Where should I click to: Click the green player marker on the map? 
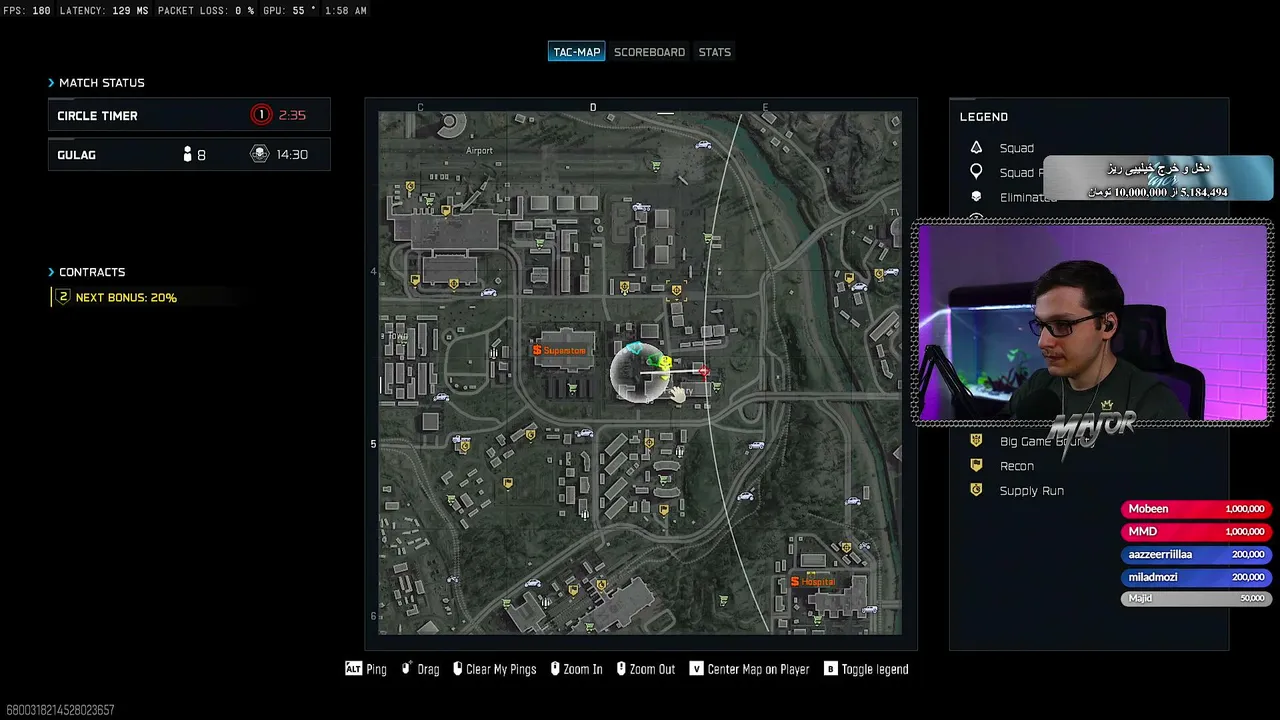point(653,359)
